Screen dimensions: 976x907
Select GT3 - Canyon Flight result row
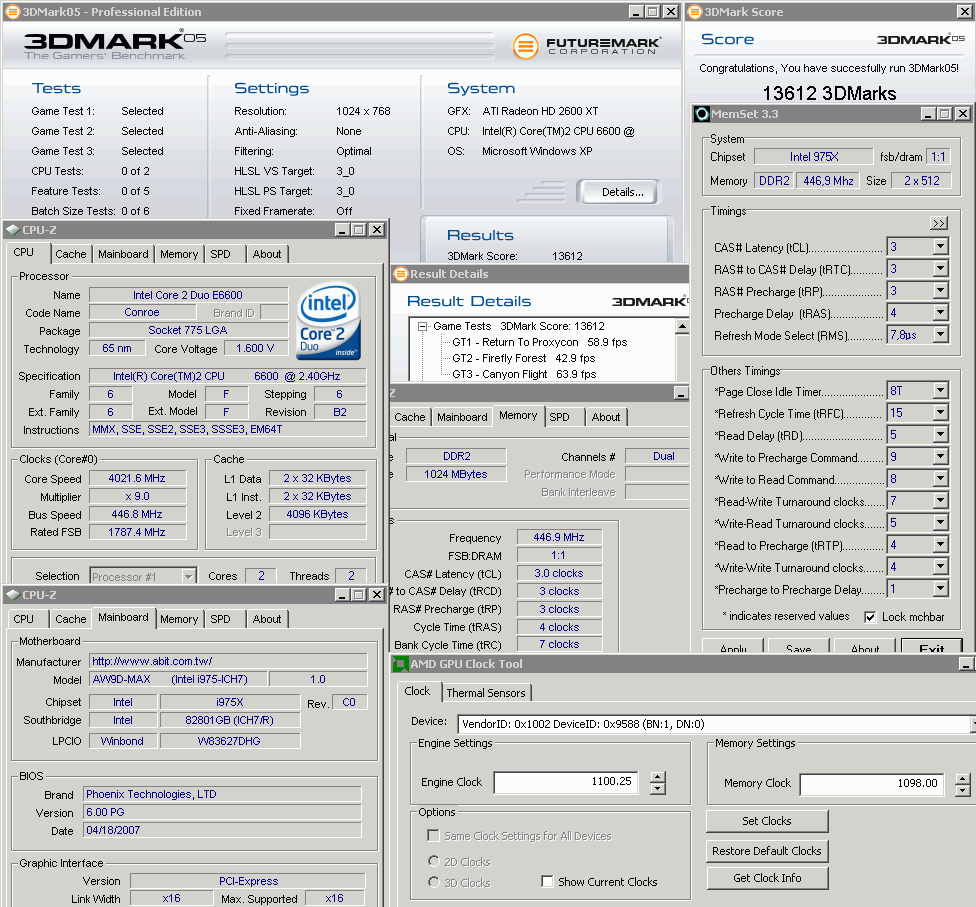click(524, 374)
